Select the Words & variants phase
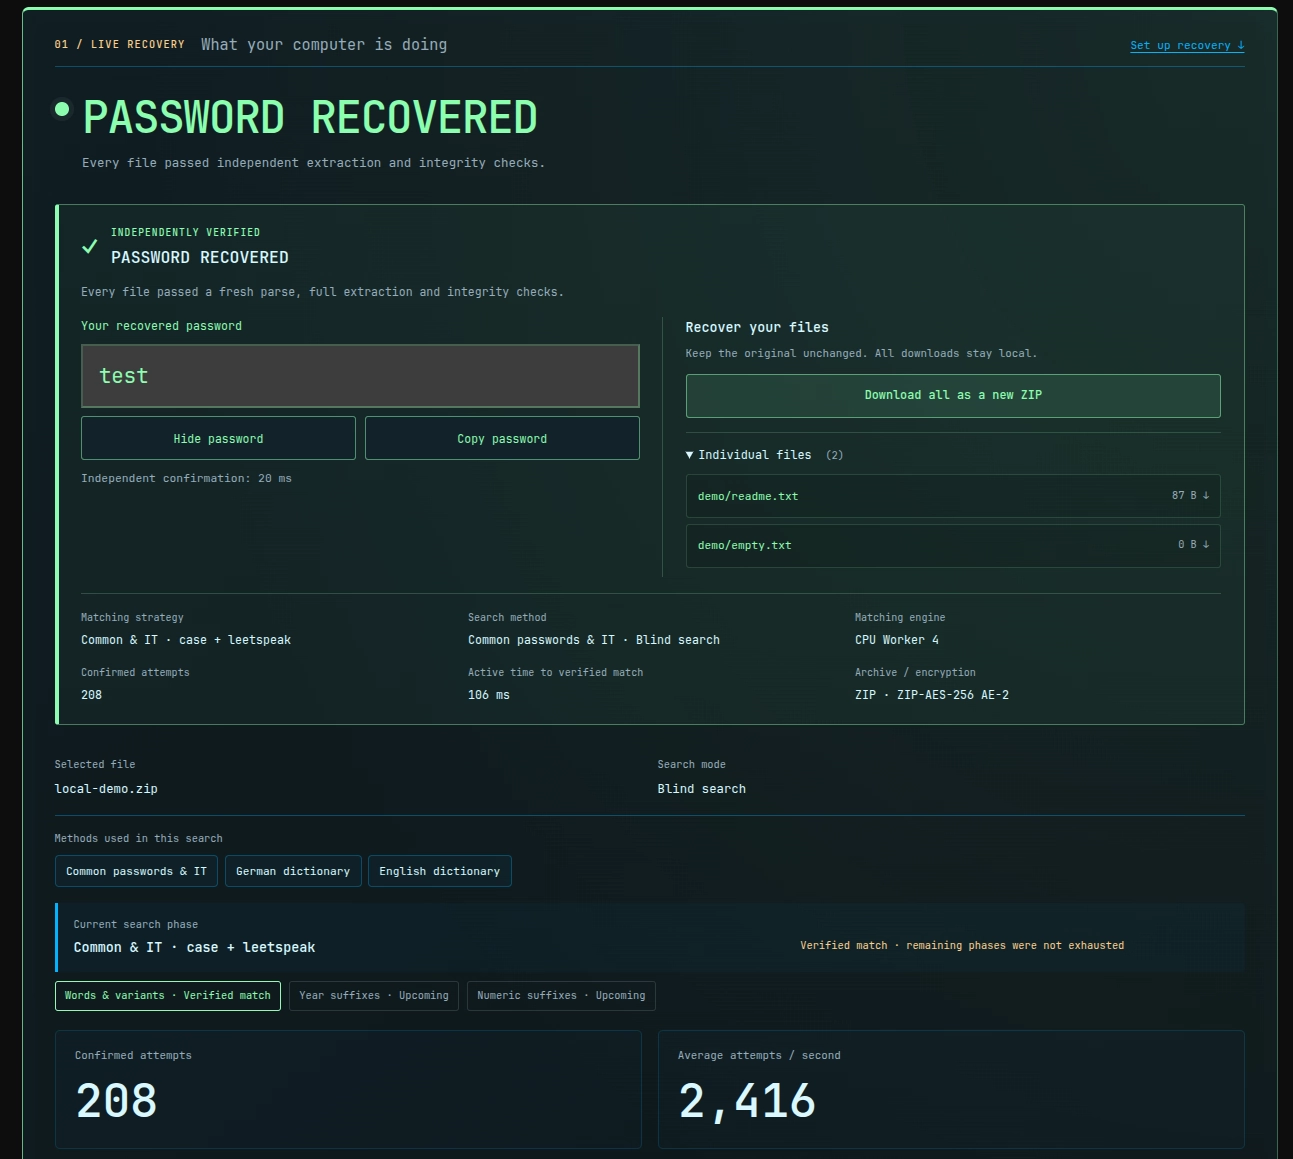 168,996
